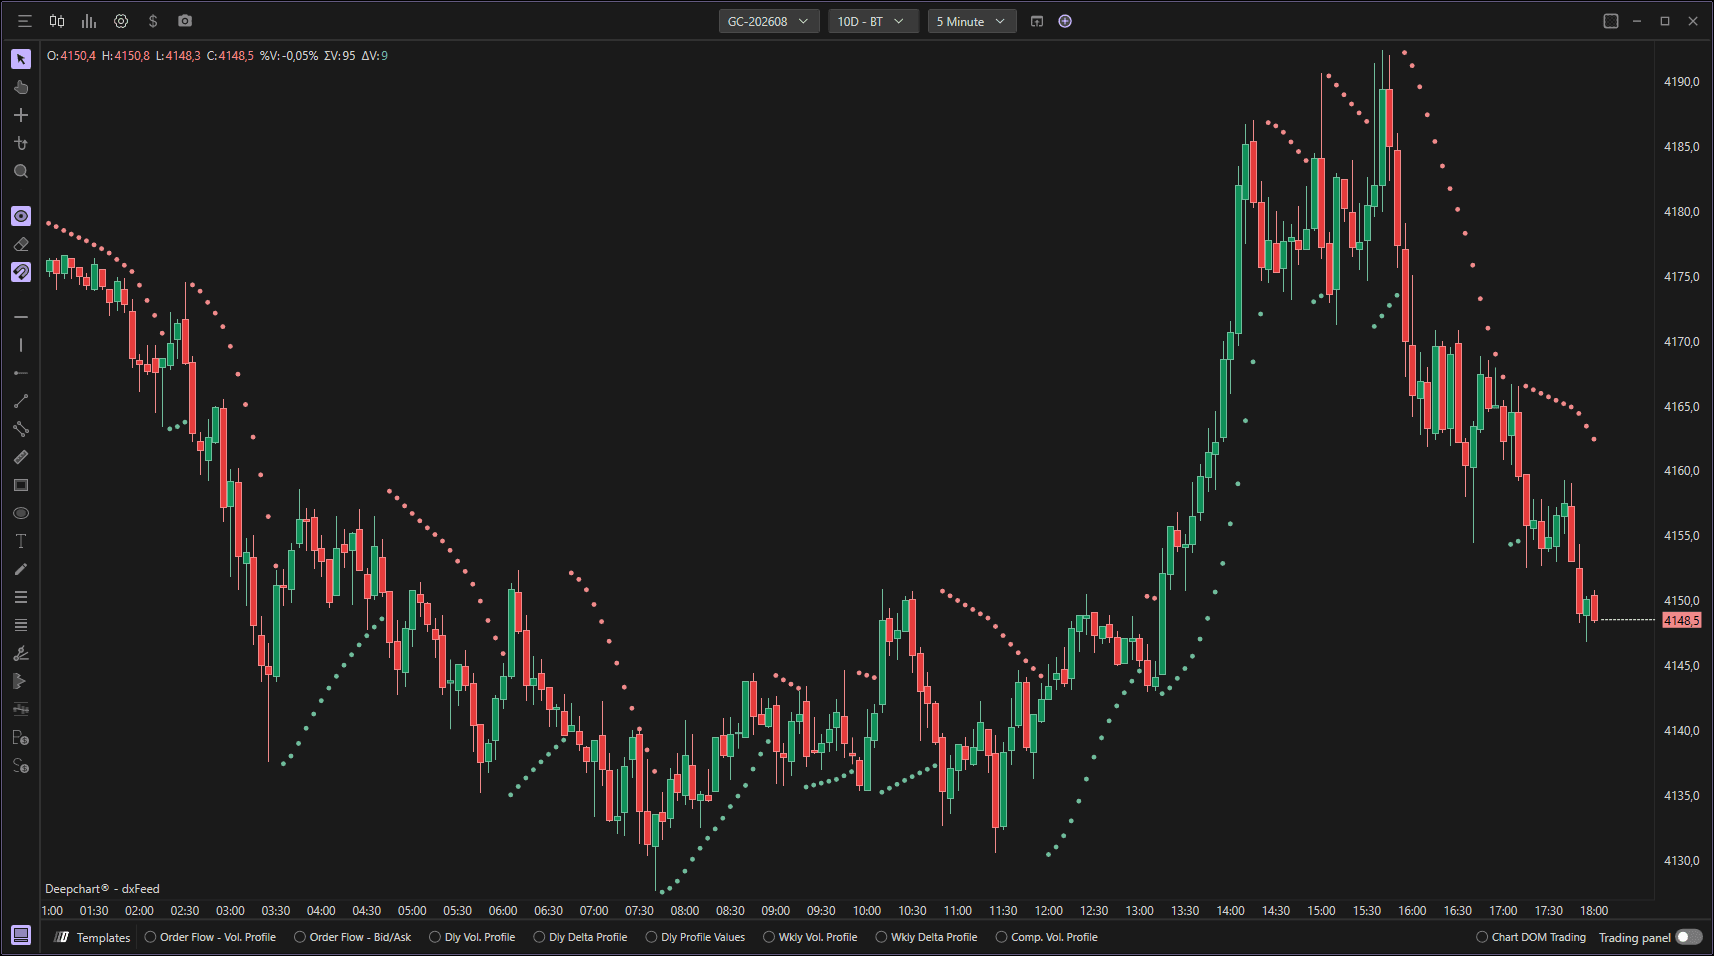Click the 4148,5 current price label
1714x956 pixels.
[x=1681, y=621]
